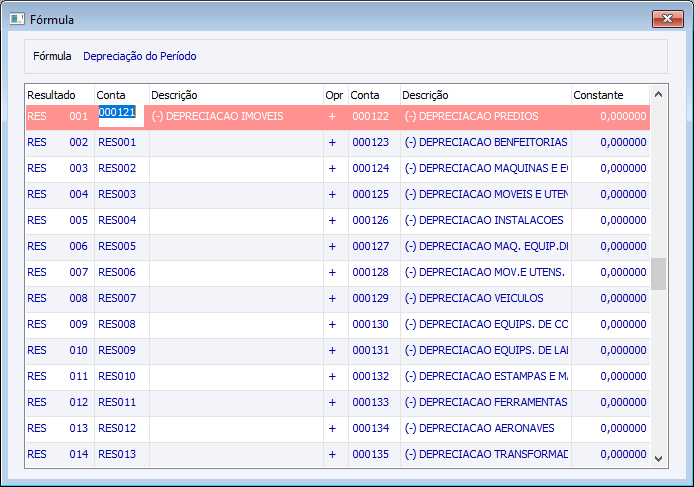This screenshot has height=487, width=694.
Task: Select the (-) DEPRECIACAO FERRAMENTAS cell
Action: pos(486,402)
